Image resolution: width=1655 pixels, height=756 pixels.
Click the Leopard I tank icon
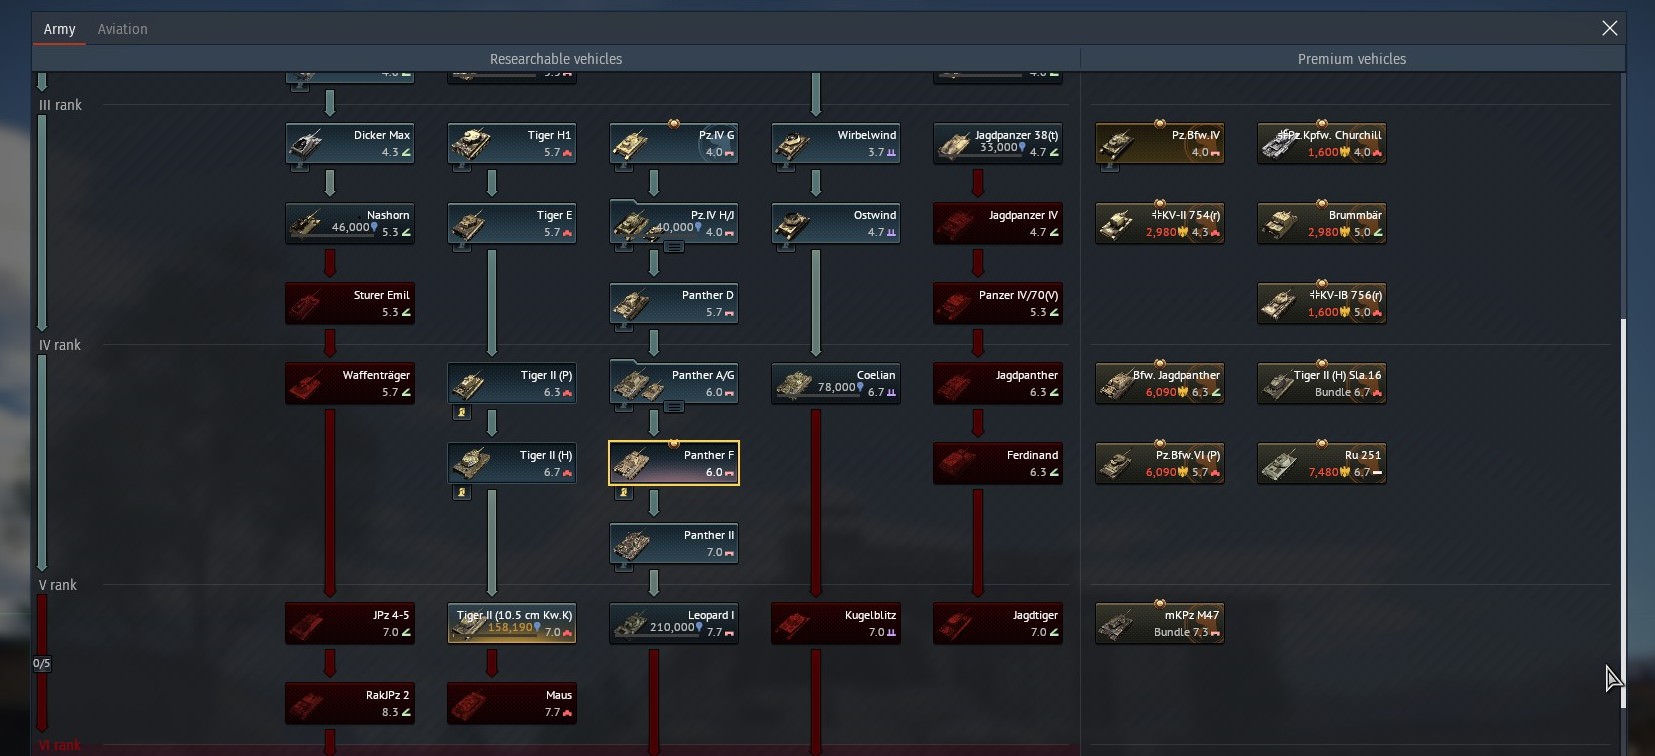(630, 624)
